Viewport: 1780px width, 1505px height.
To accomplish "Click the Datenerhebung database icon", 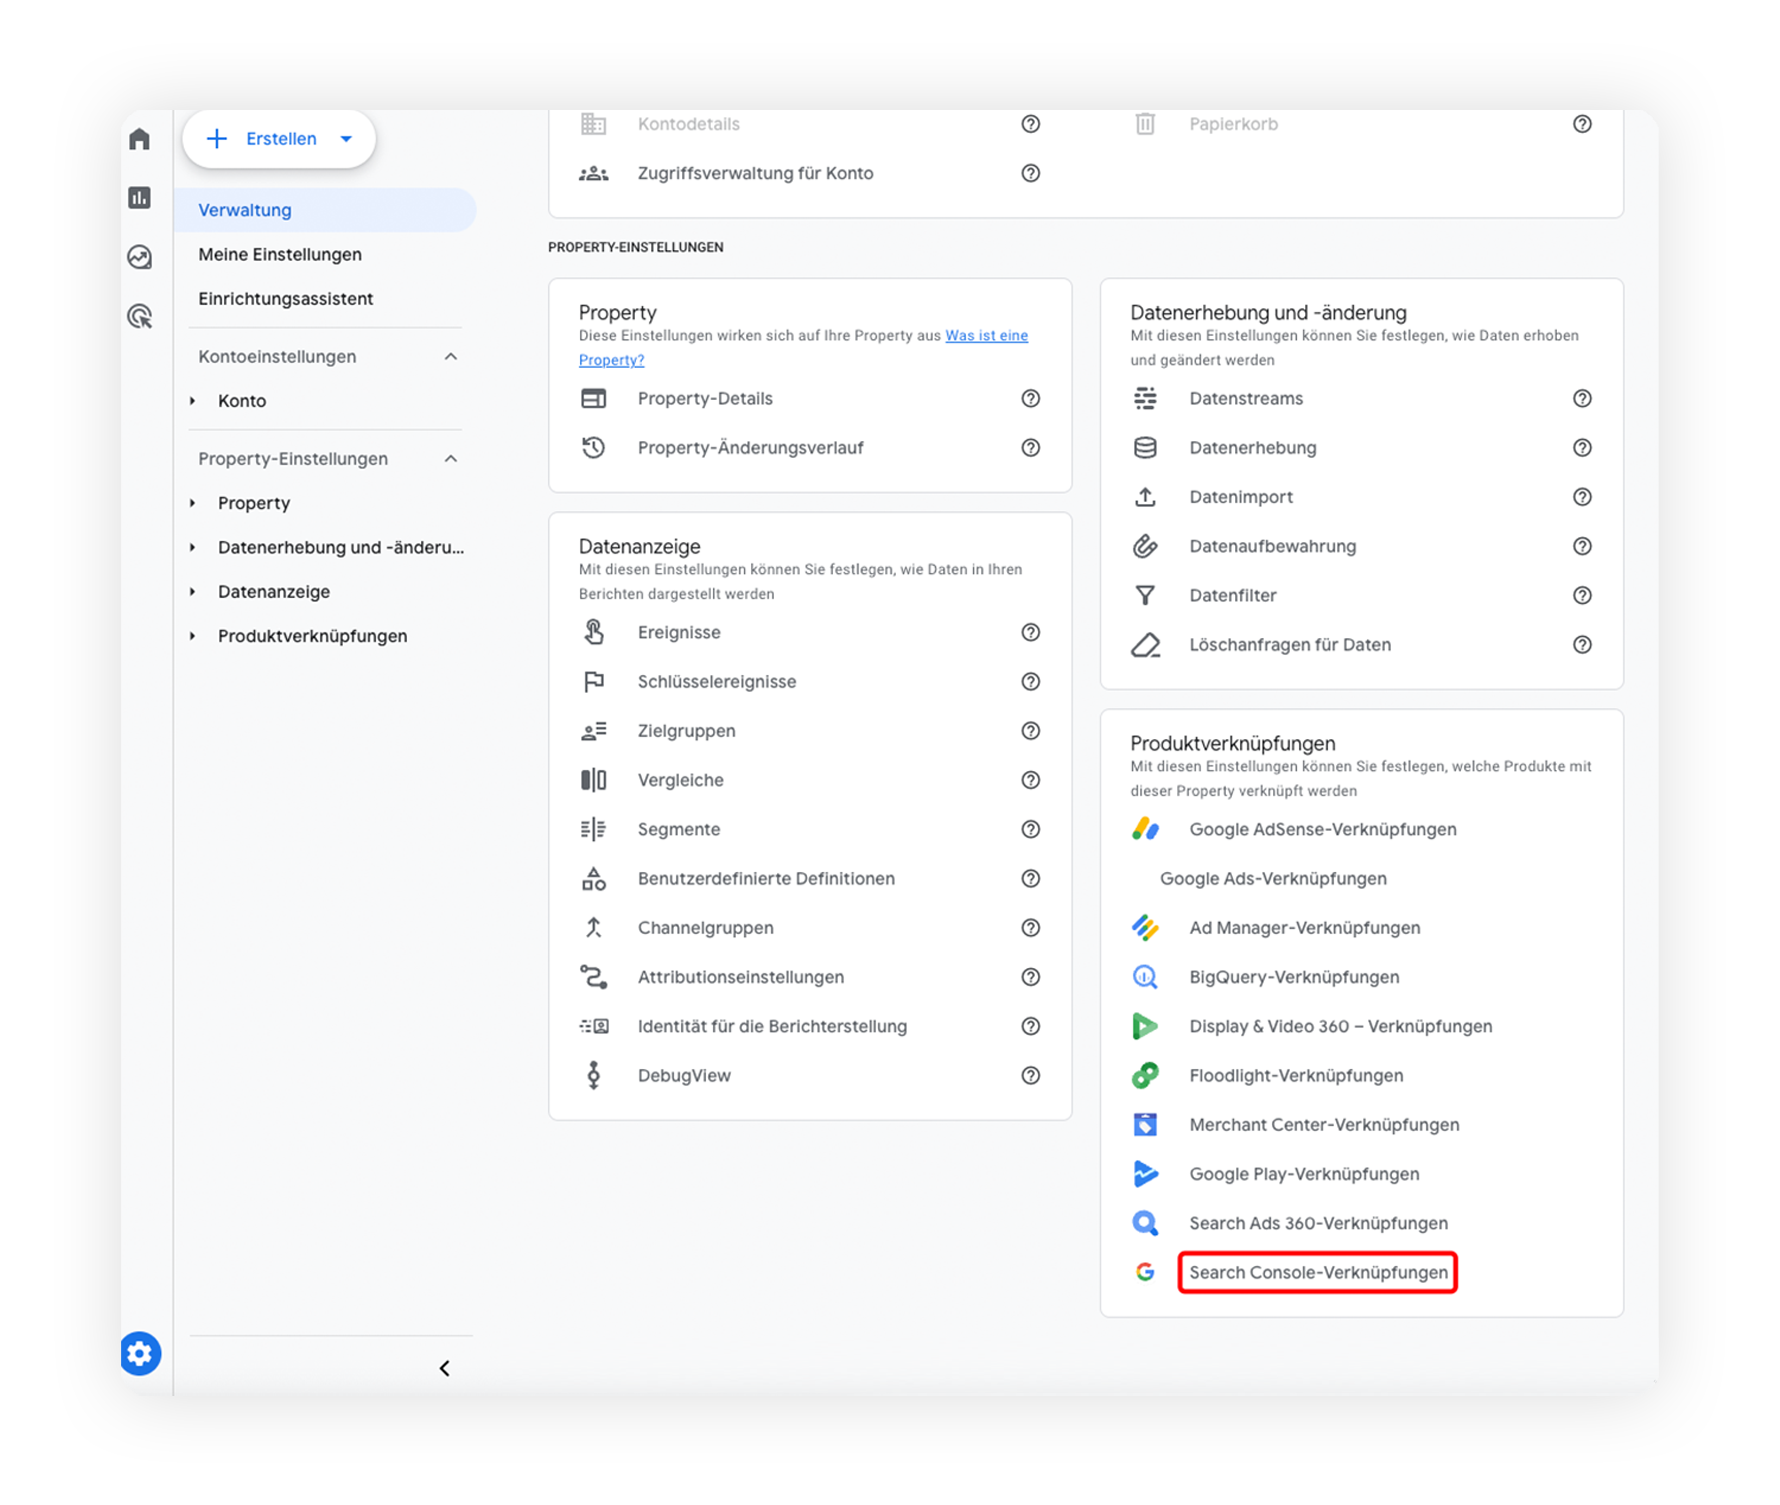I will pyautogui.click(x=1145, y=447).
